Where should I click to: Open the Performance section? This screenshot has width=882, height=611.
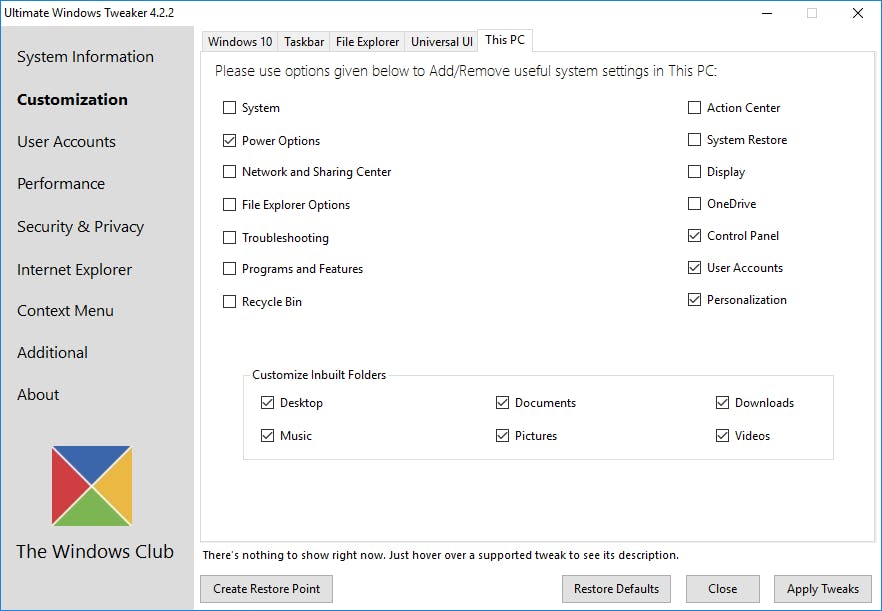pyautogui.click(x=61, y=184)
